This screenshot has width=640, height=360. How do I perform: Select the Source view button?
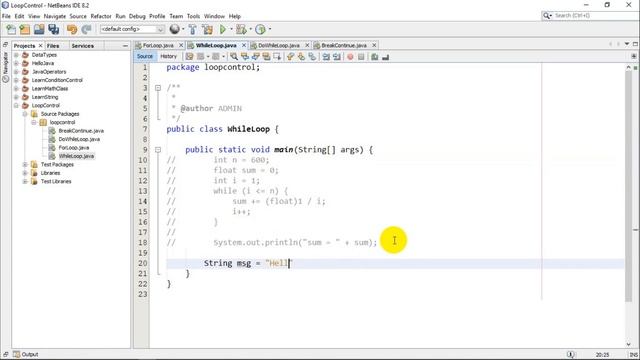pos(145,56)
